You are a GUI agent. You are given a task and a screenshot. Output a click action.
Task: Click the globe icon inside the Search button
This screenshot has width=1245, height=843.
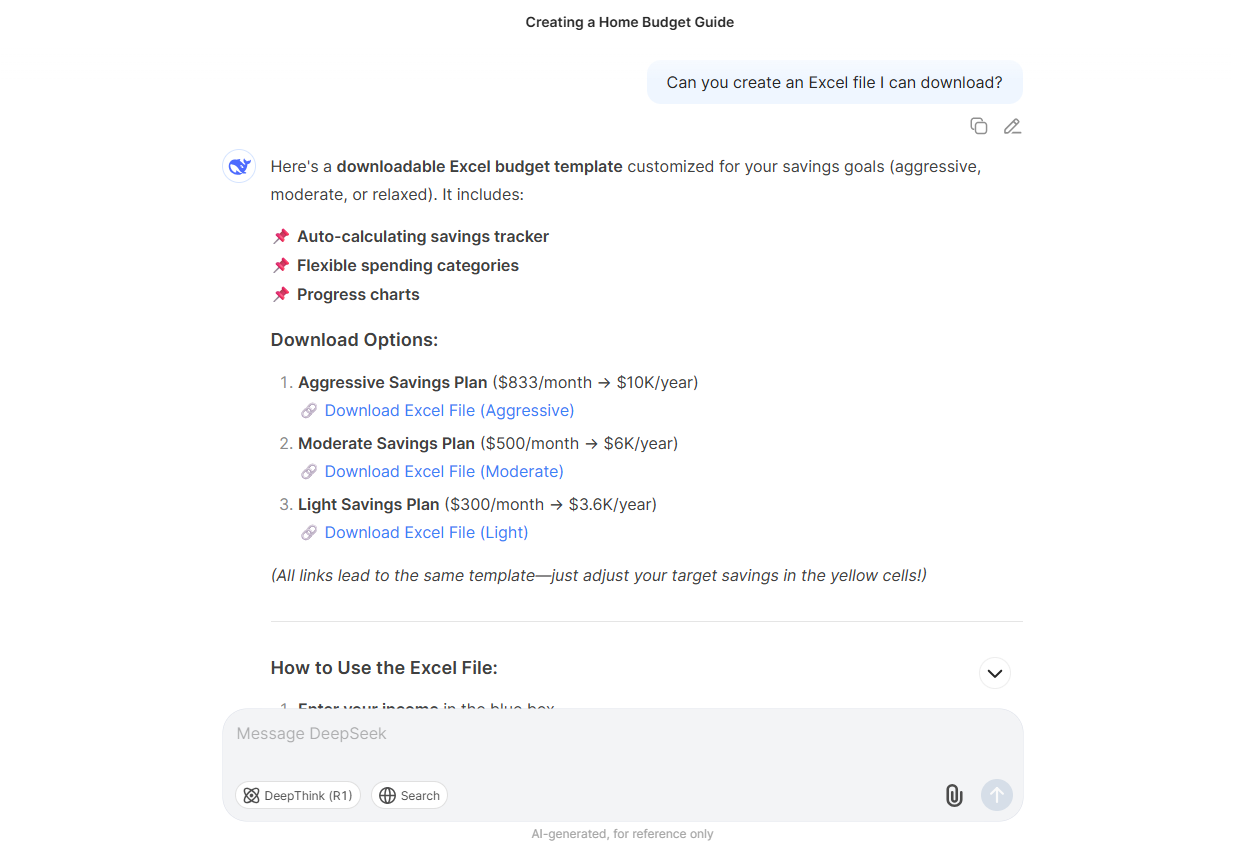[387, 795]
